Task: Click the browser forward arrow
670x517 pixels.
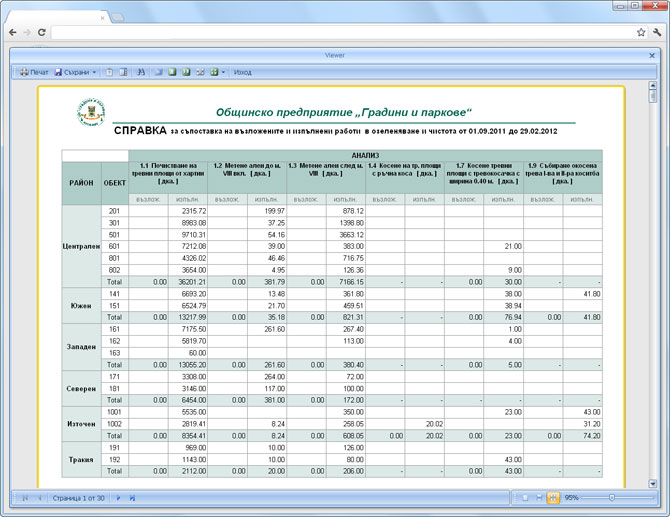Action: [27, 32]
